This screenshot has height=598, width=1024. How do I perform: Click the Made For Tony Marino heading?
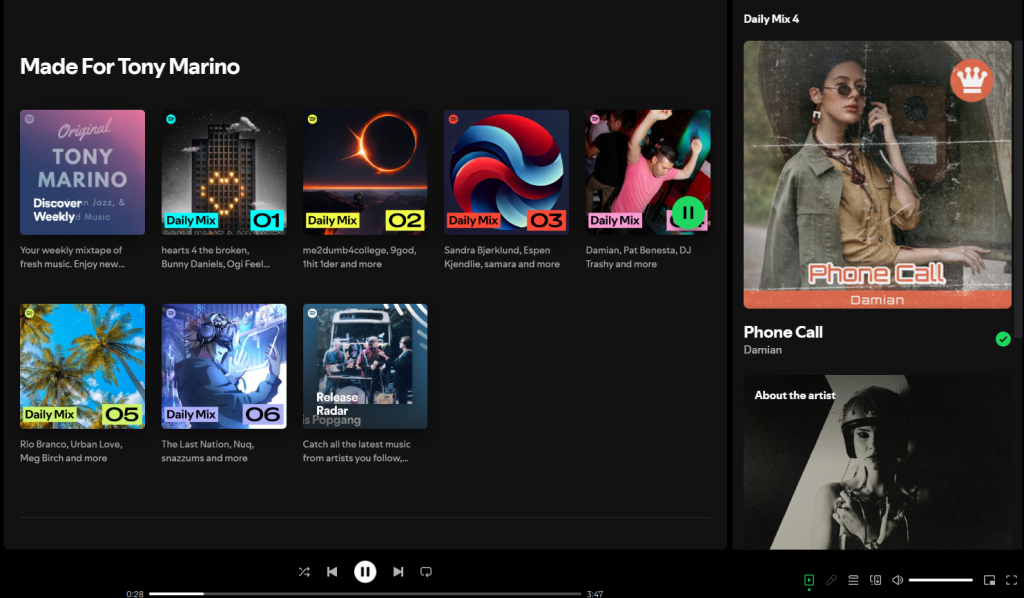tap(130, 67)
